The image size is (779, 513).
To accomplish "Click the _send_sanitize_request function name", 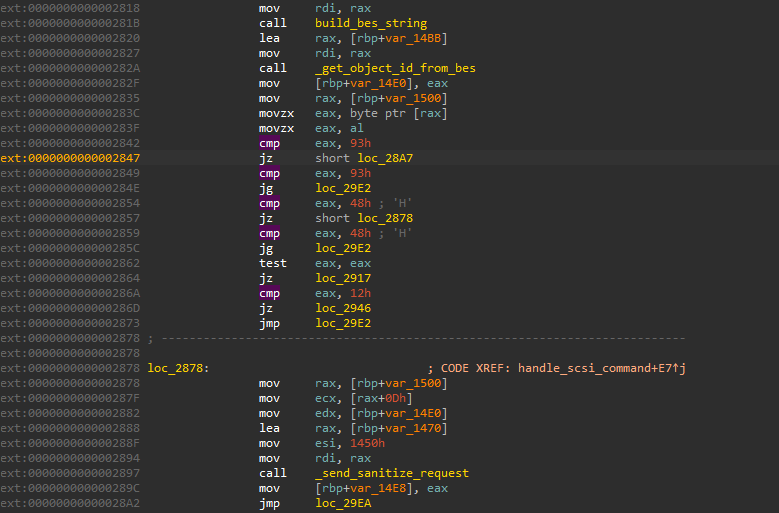I will coord(391,473).
